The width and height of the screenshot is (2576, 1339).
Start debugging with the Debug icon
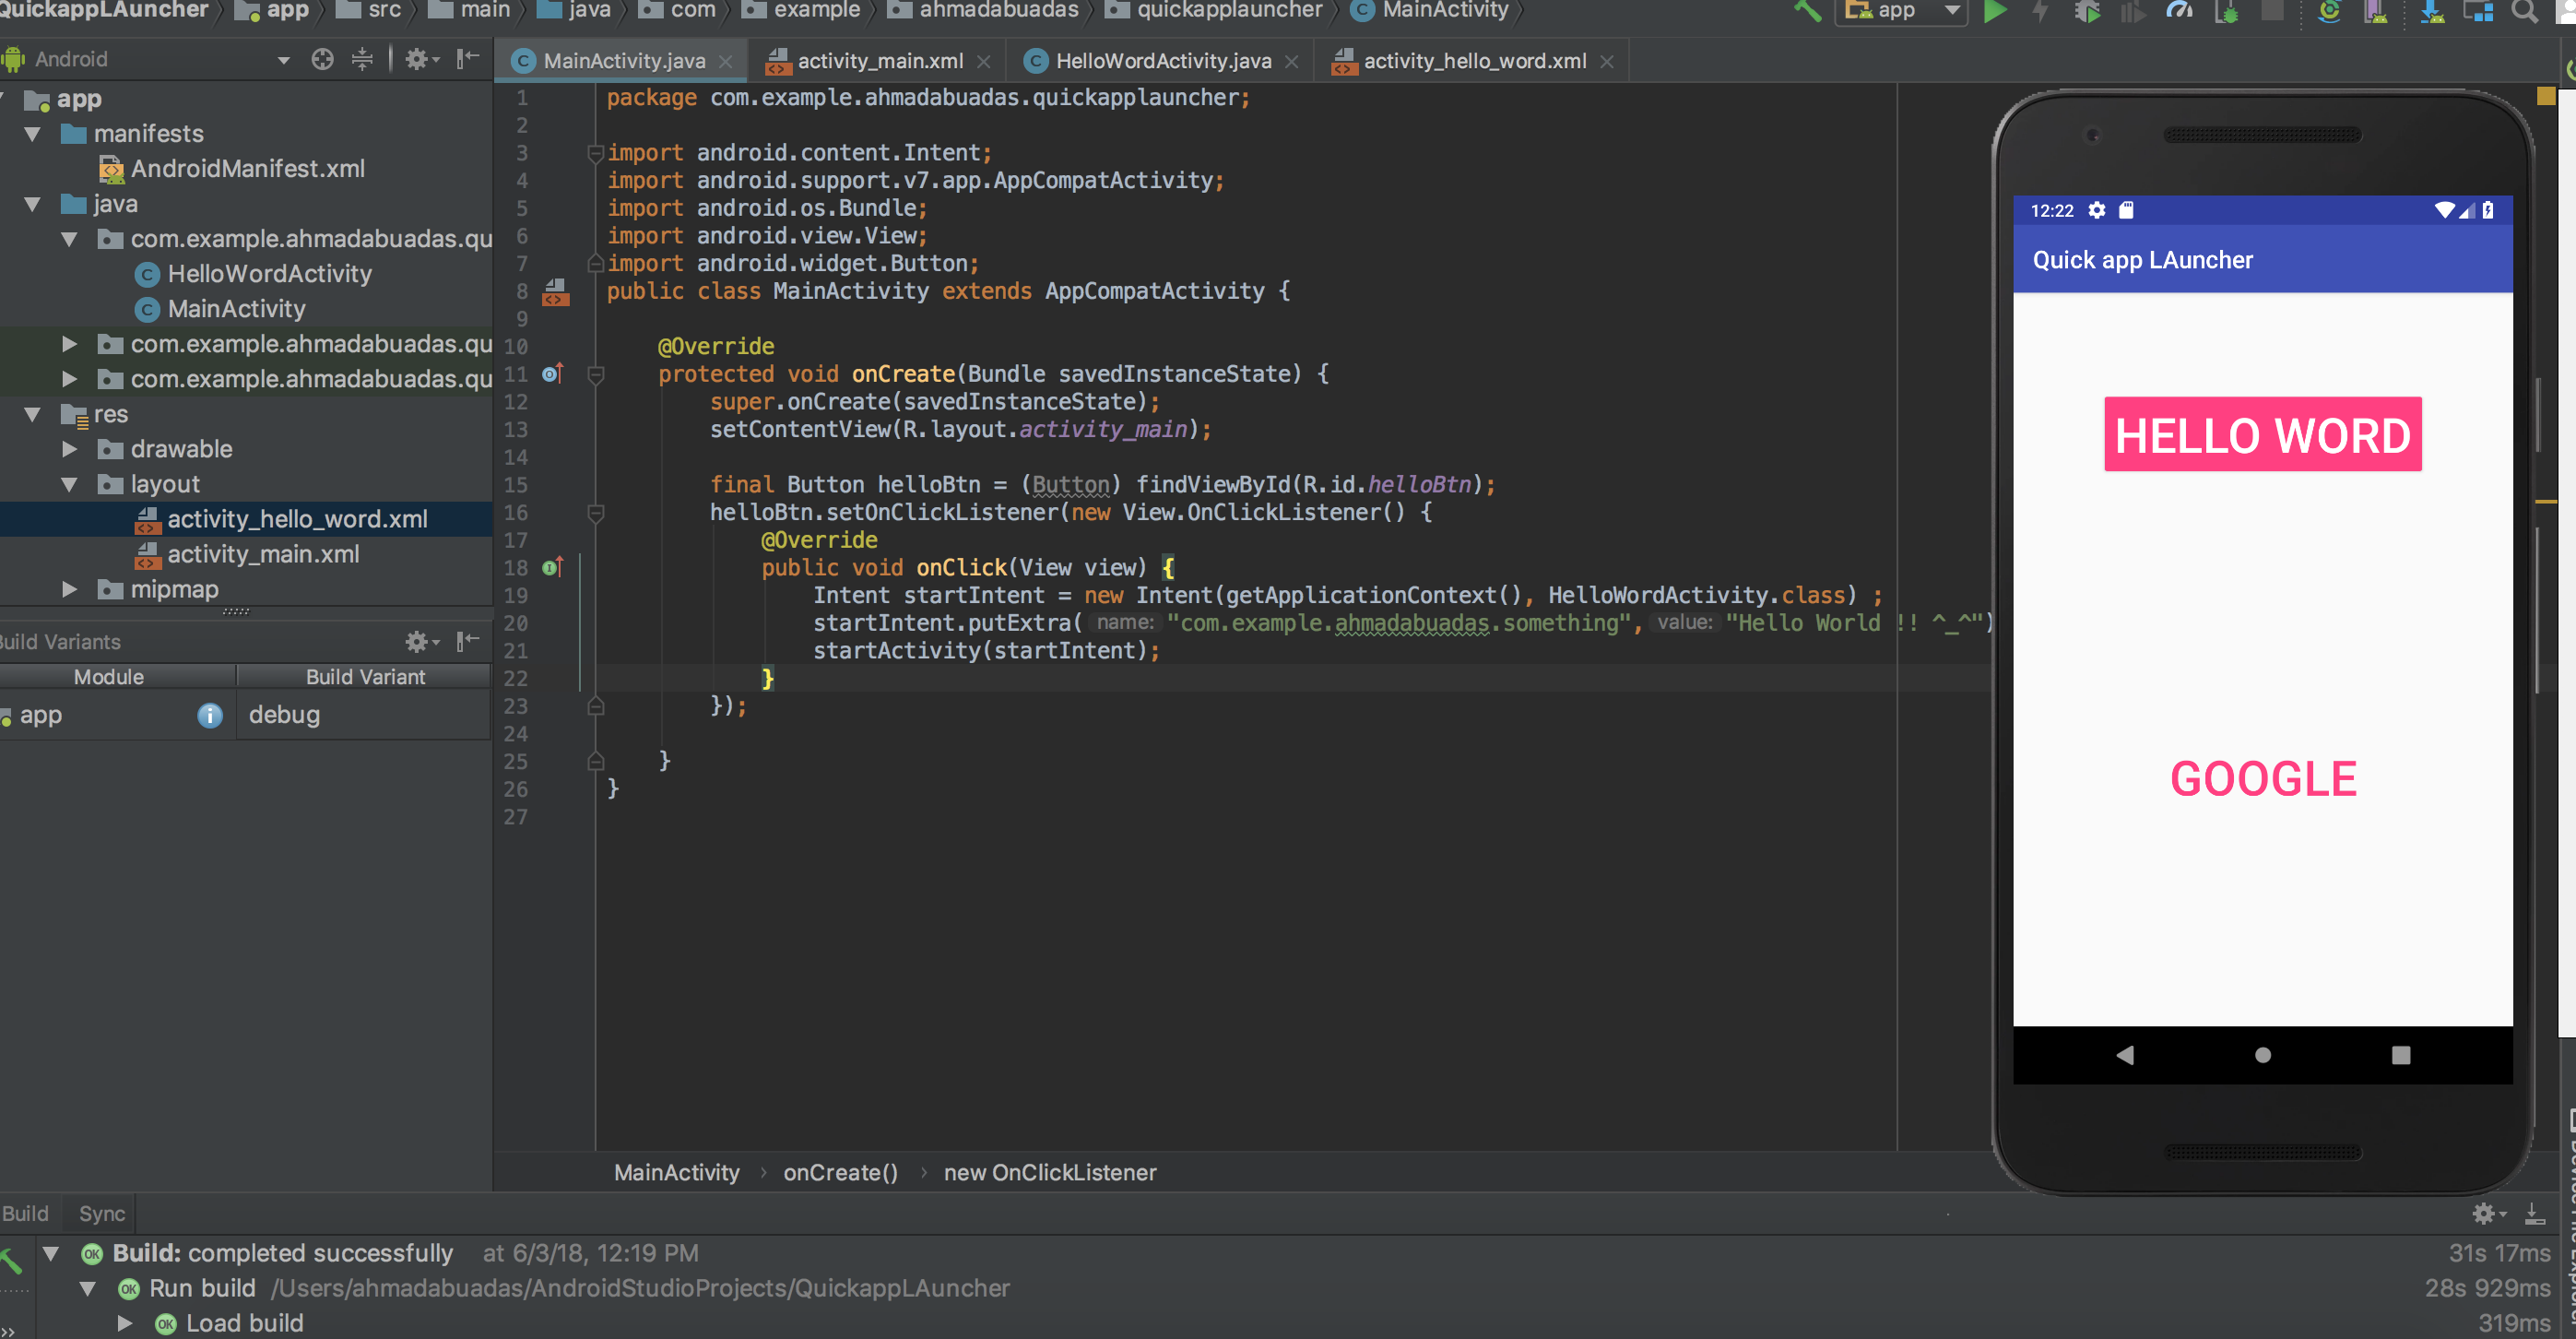coord(2086,14)
